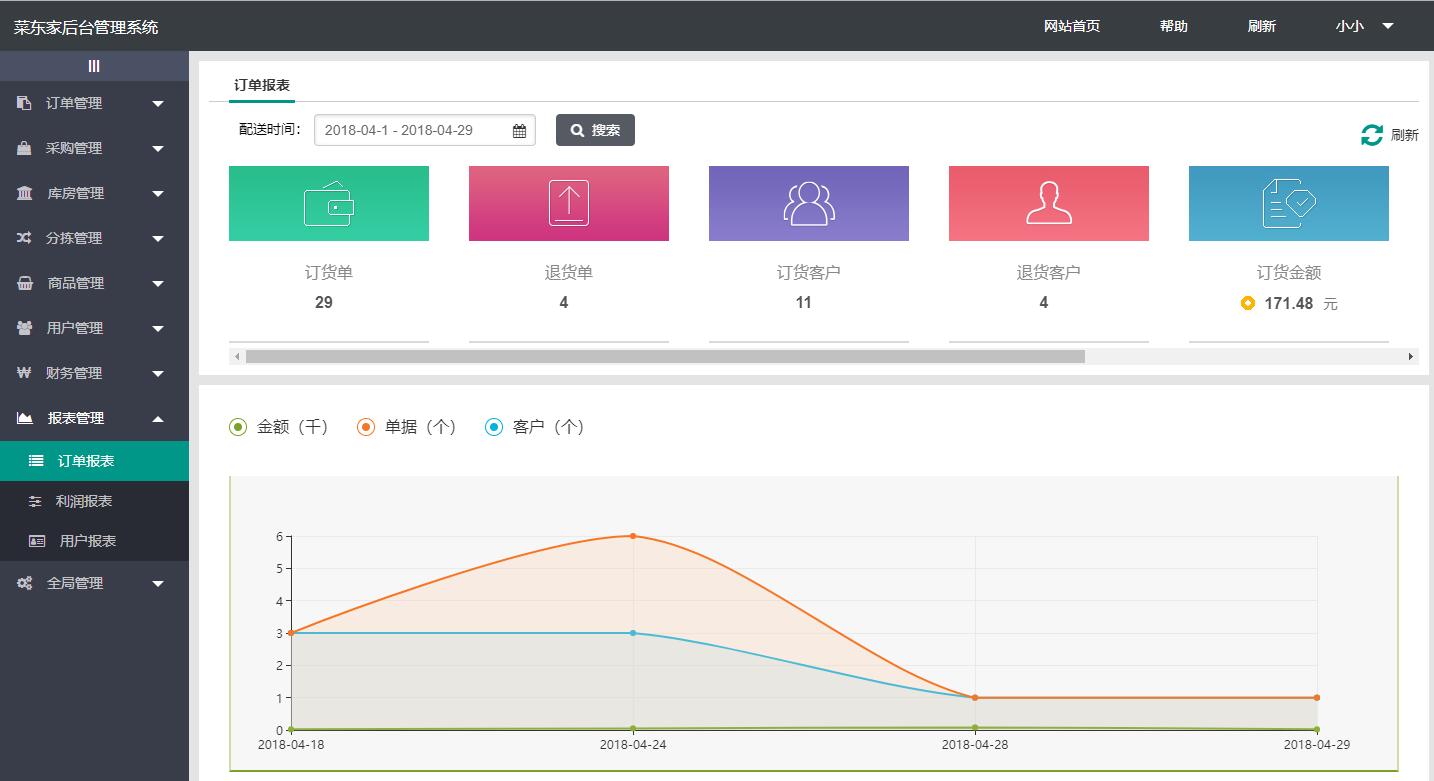Expand the 财务管理 sidebar menu
The height and width of the screenshot is (781, 1434).
[94, 373]
